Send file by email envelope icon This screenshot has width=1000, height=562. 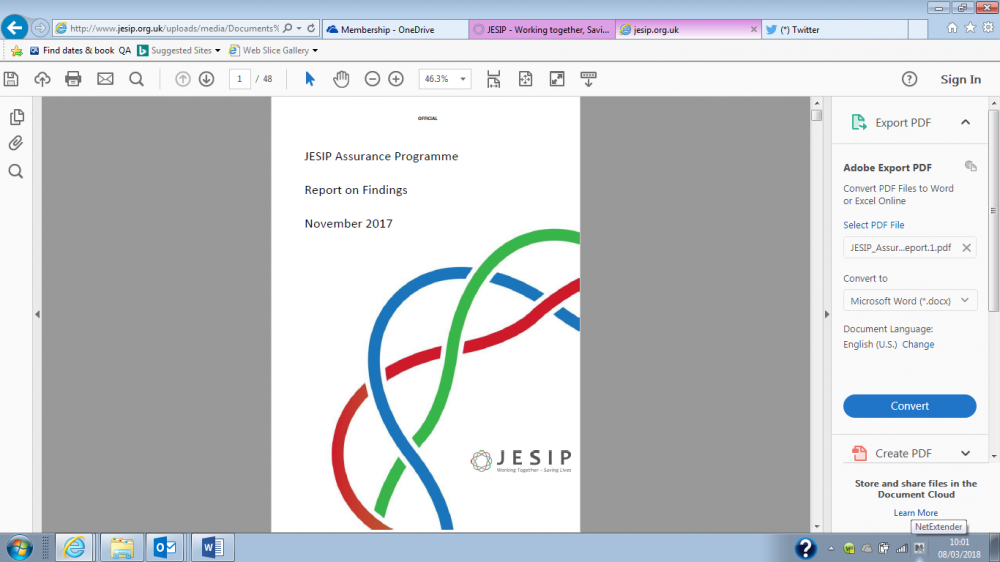(x=105, y=79)
